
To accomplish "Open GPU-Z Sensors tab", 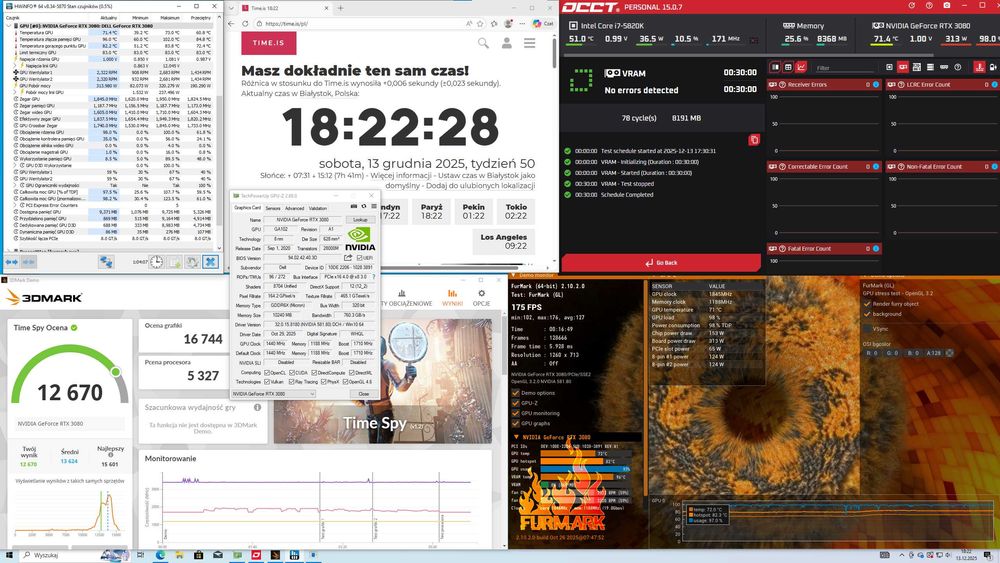I will [273, 208].
